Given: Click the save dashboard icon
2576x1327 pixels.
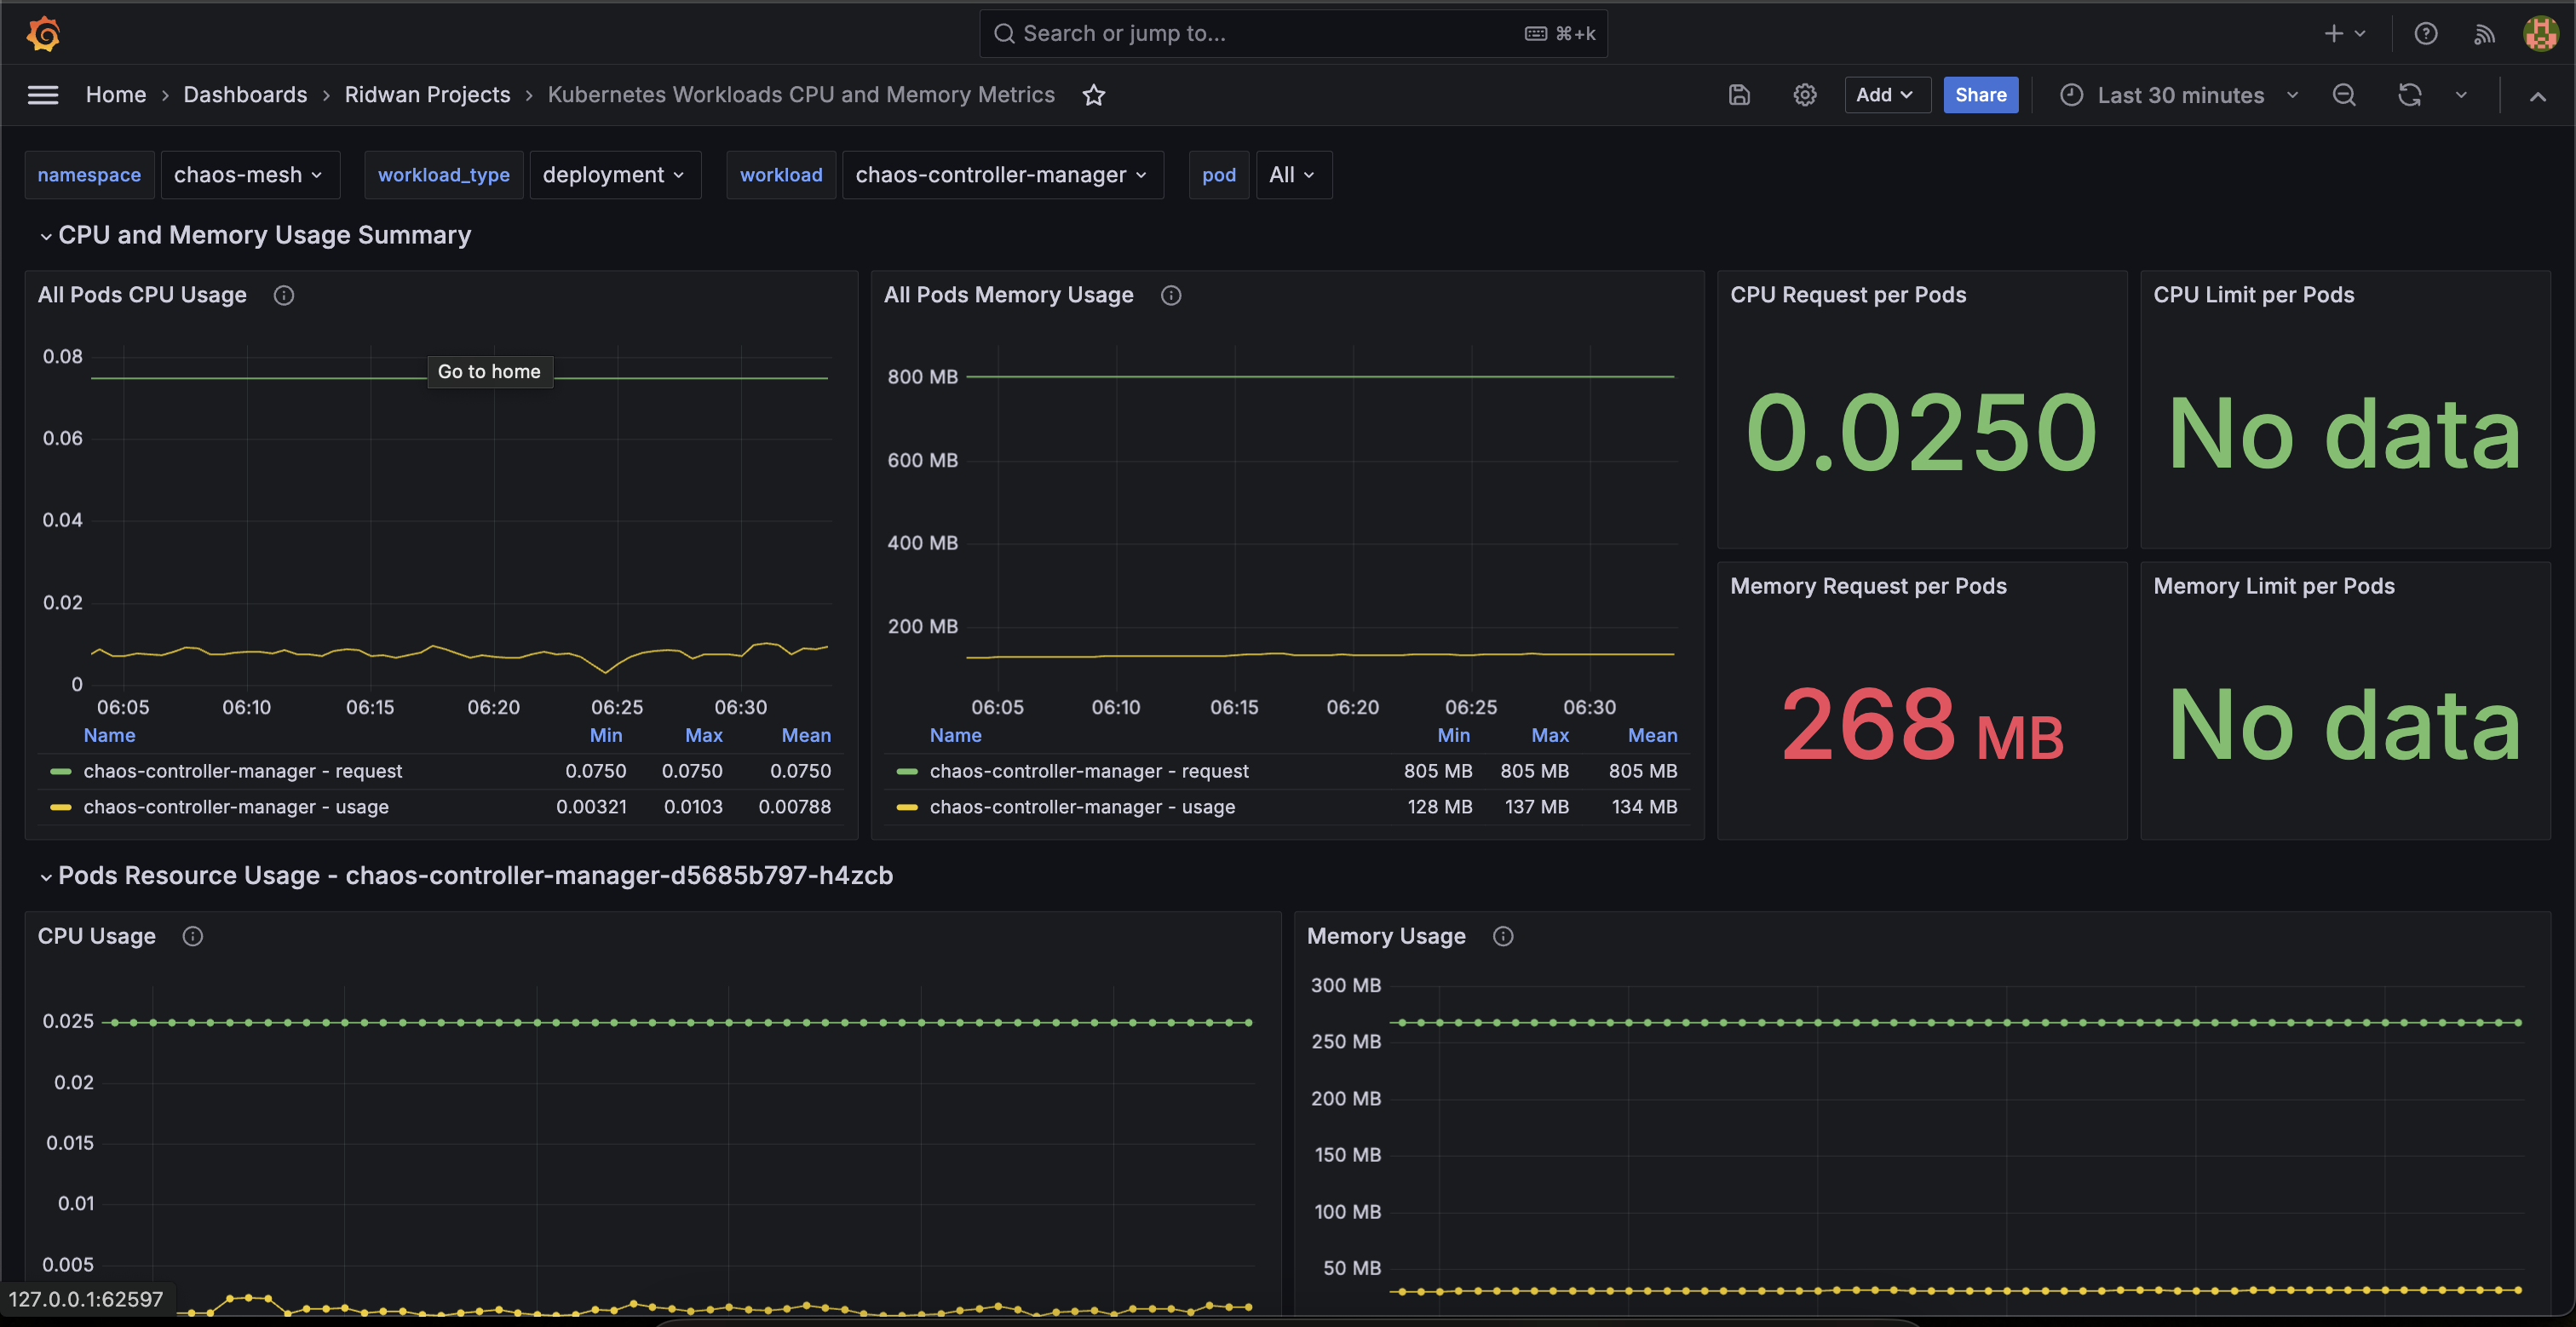Looking at the screenshot, I should point(1739,95).
